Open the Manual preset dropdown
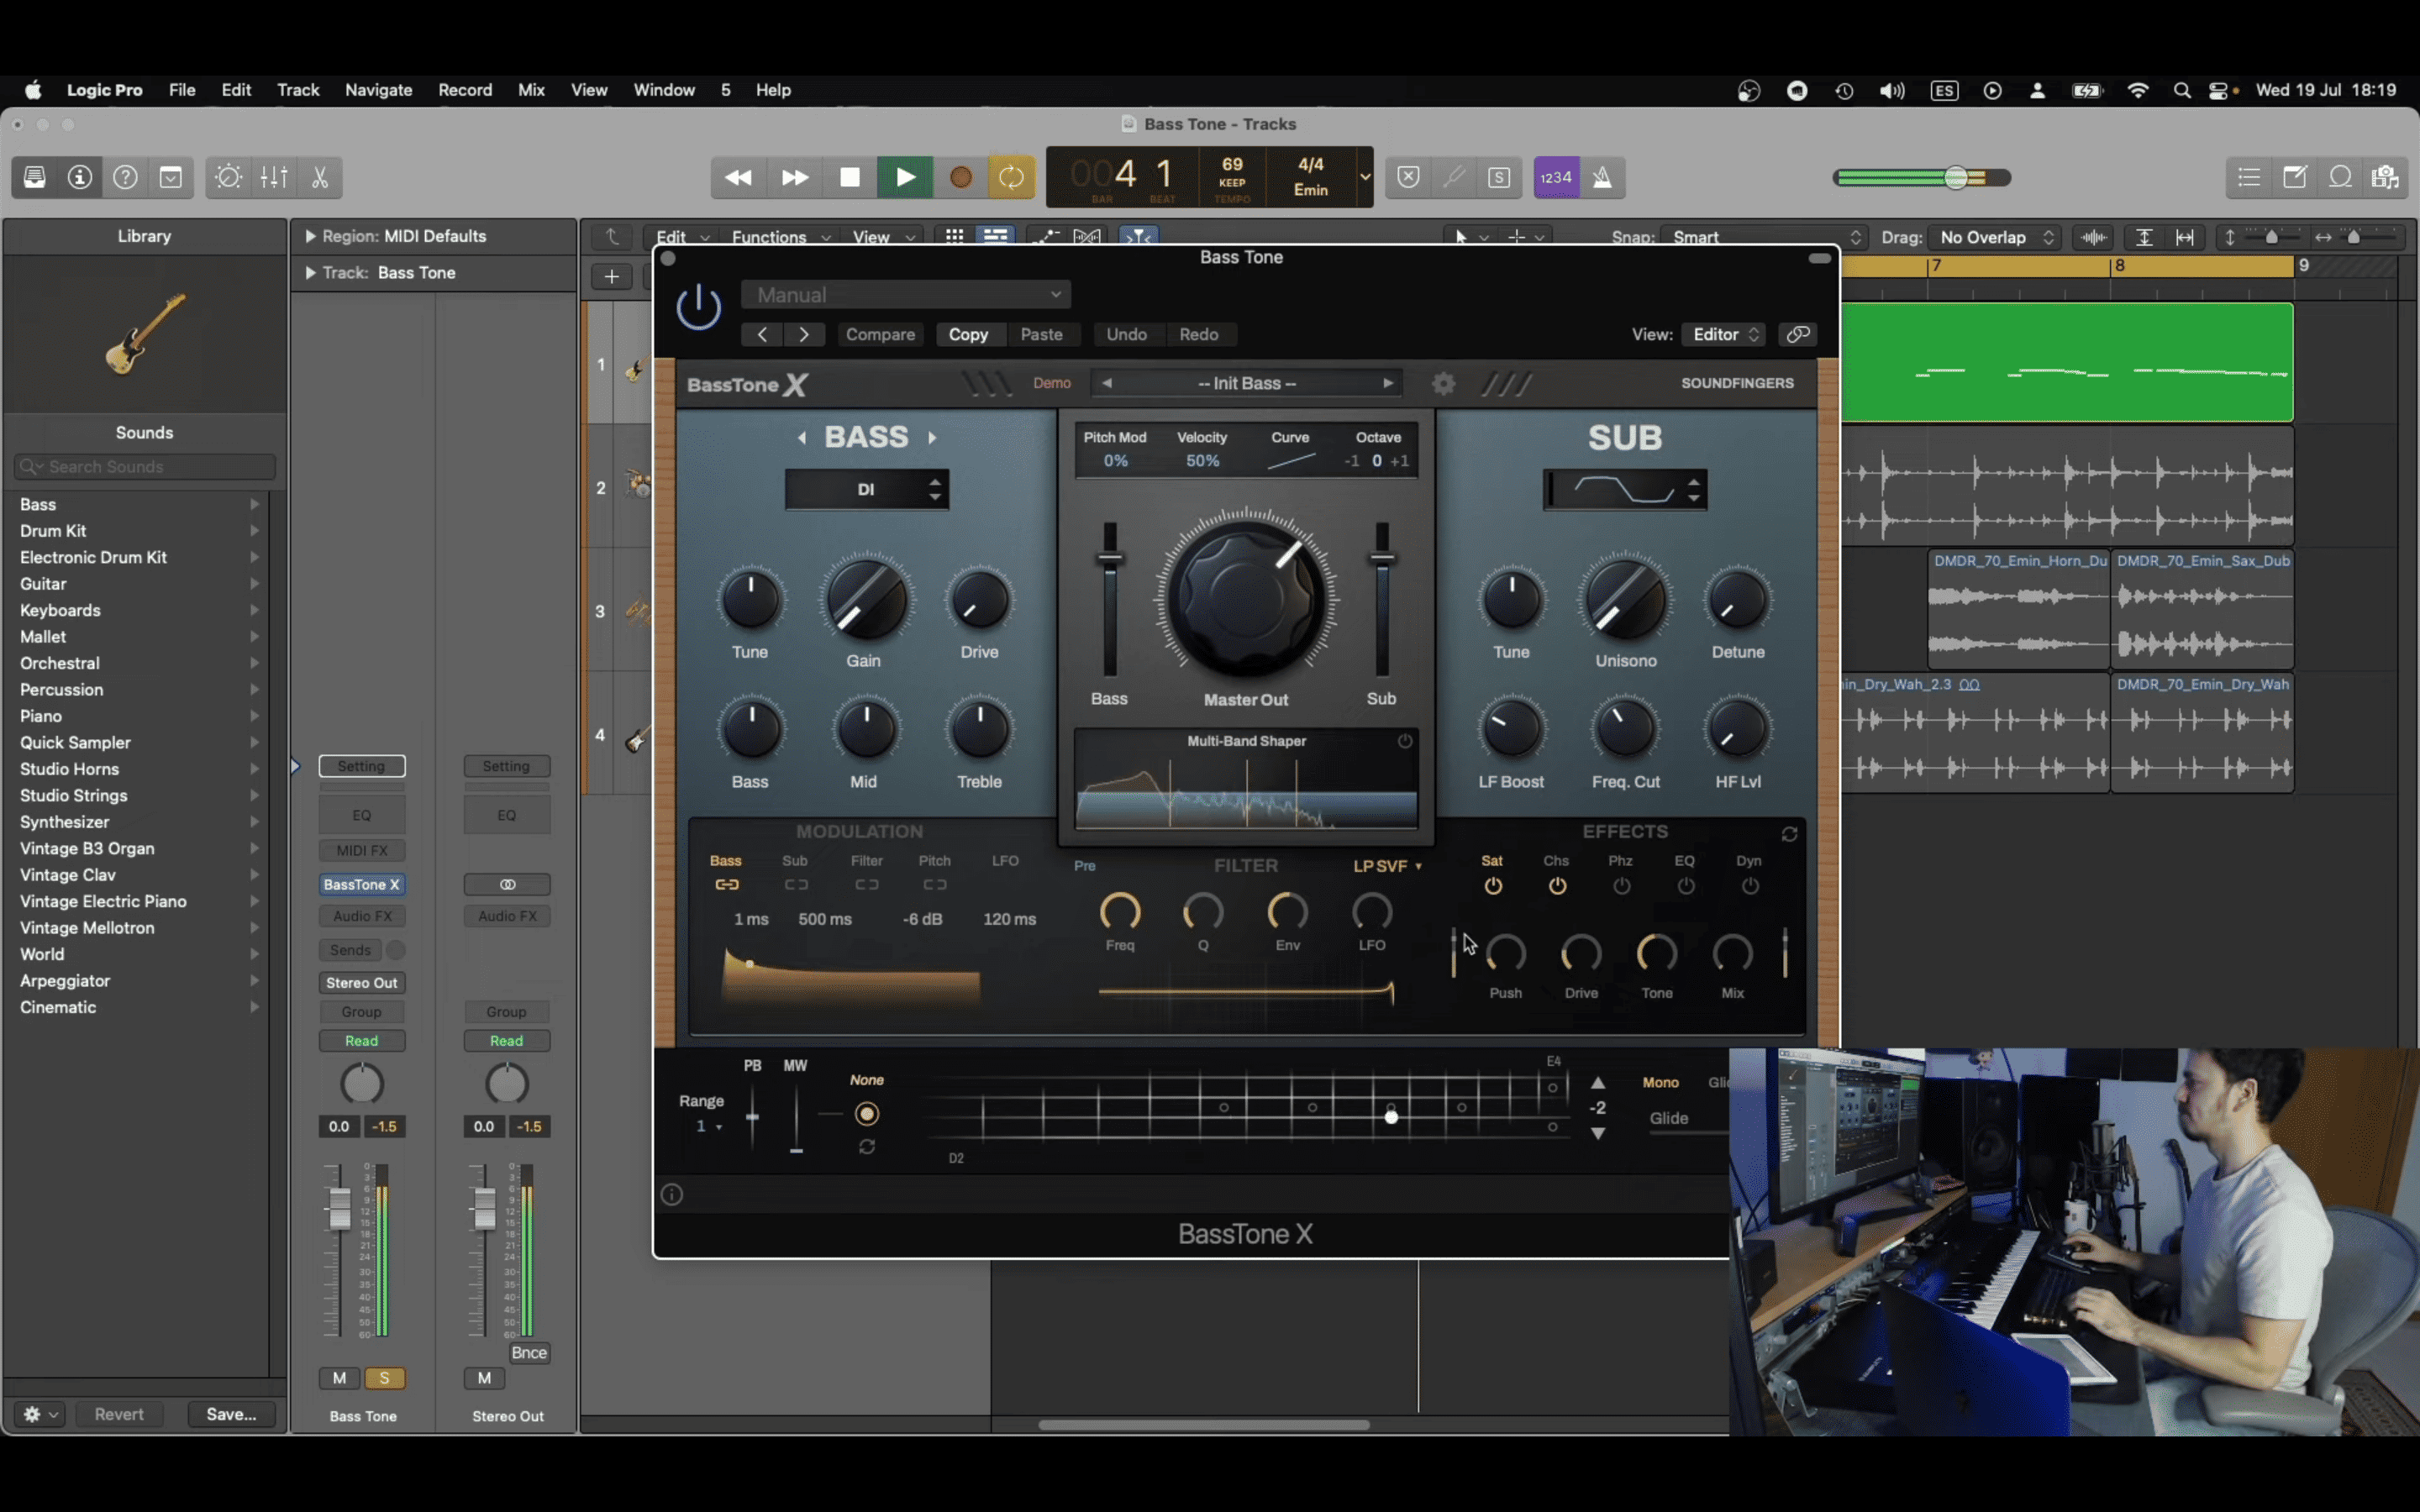The width and height of the screenshot is (2420, 1512). coord(906,295)
